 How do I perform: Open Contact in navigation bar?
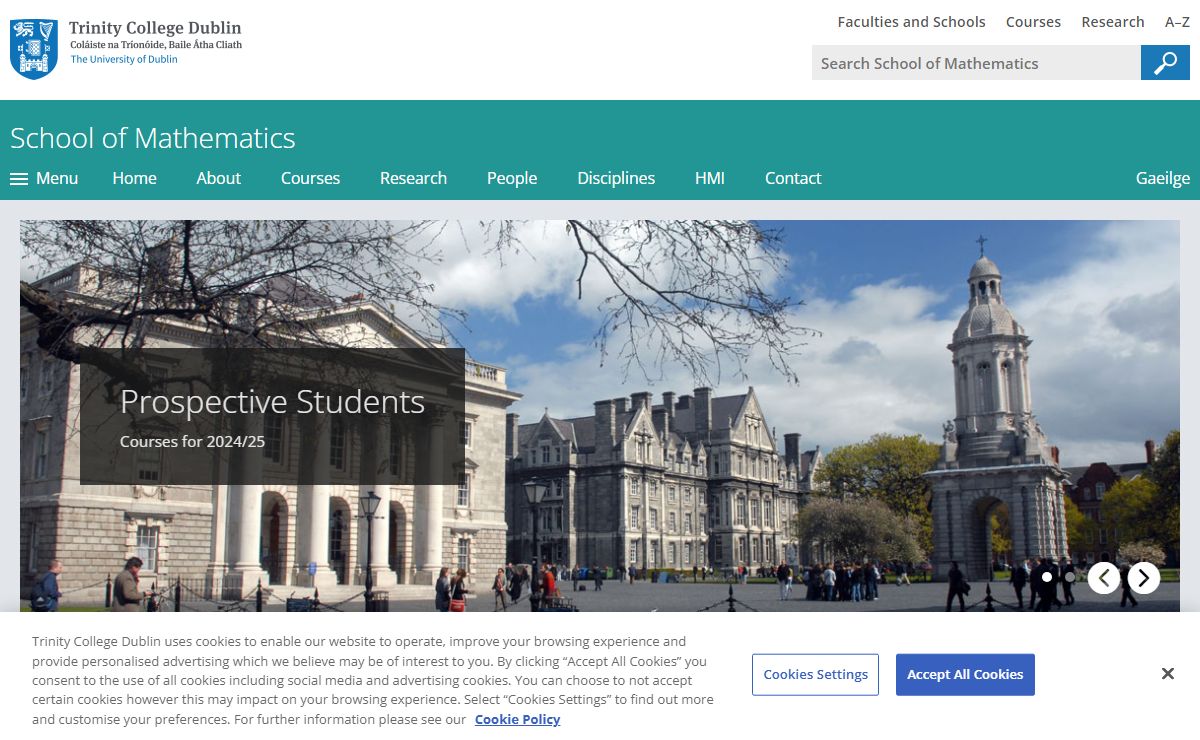pyautogui.click(x=793, y=178)
